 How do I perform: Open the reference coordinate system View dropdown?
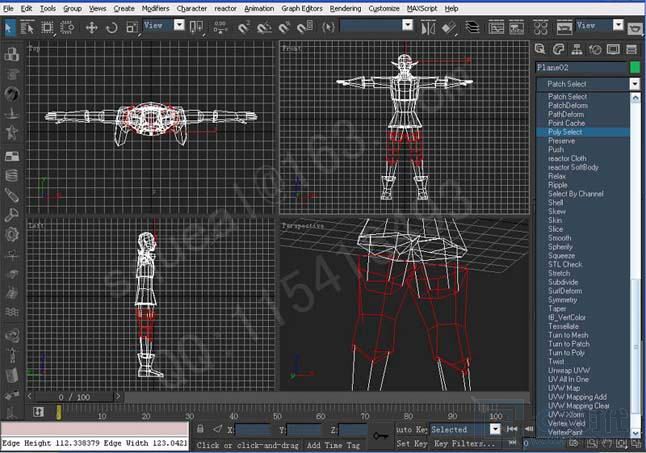[x=179, y=26]
